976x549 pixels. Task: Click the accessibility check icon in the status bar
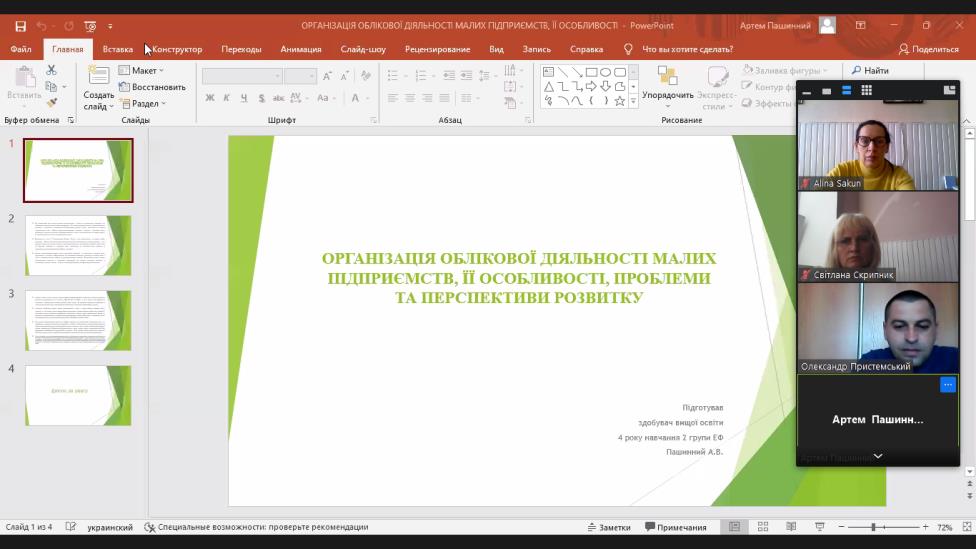(149, 527)
